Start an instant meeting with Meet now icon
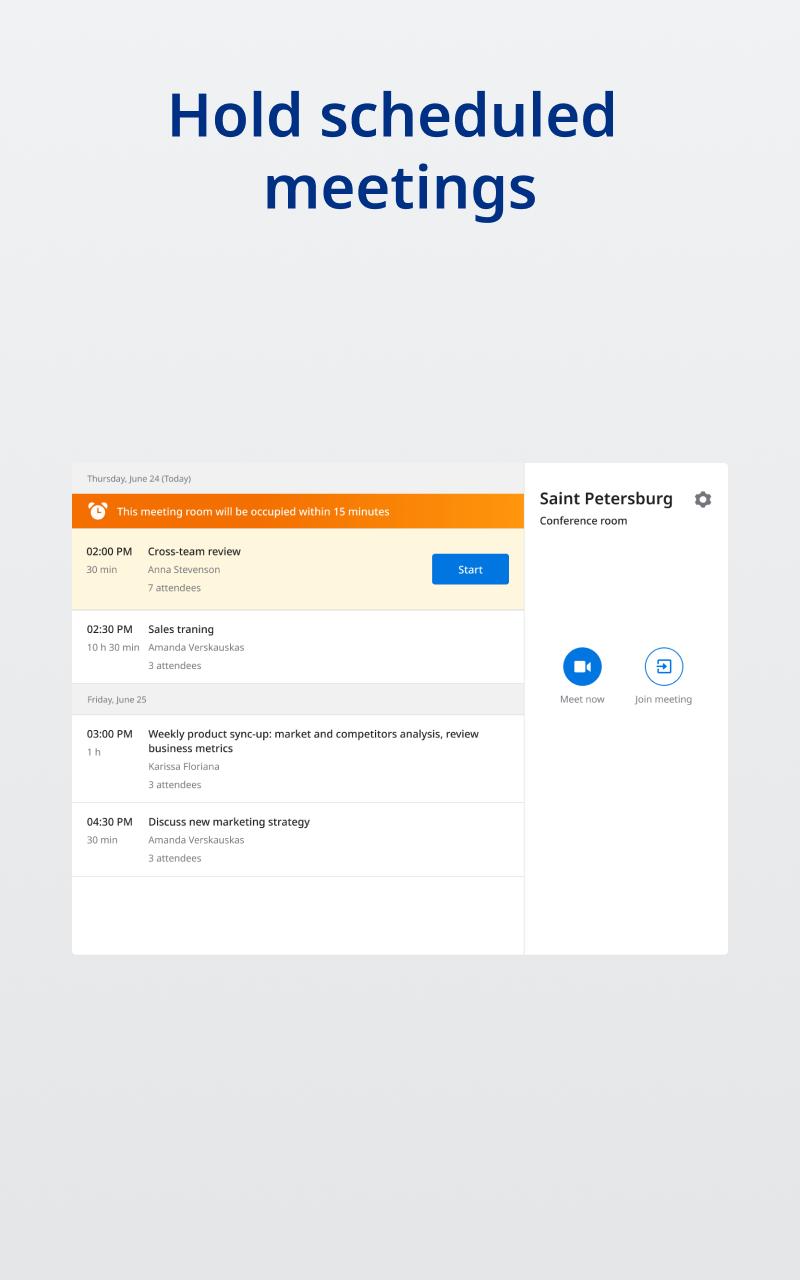The width and height of the screenshot is (800, 1280). (582, 666)
